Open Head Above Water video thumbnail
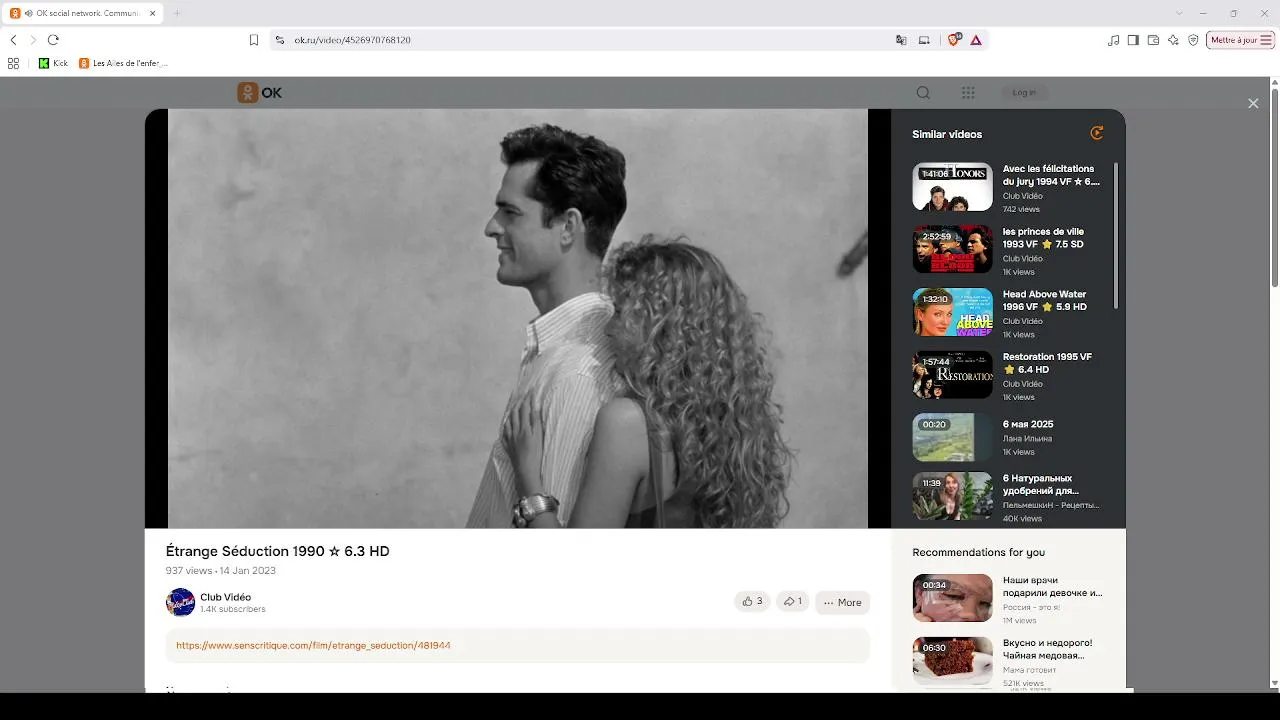1280x720 pixels. 952,312
